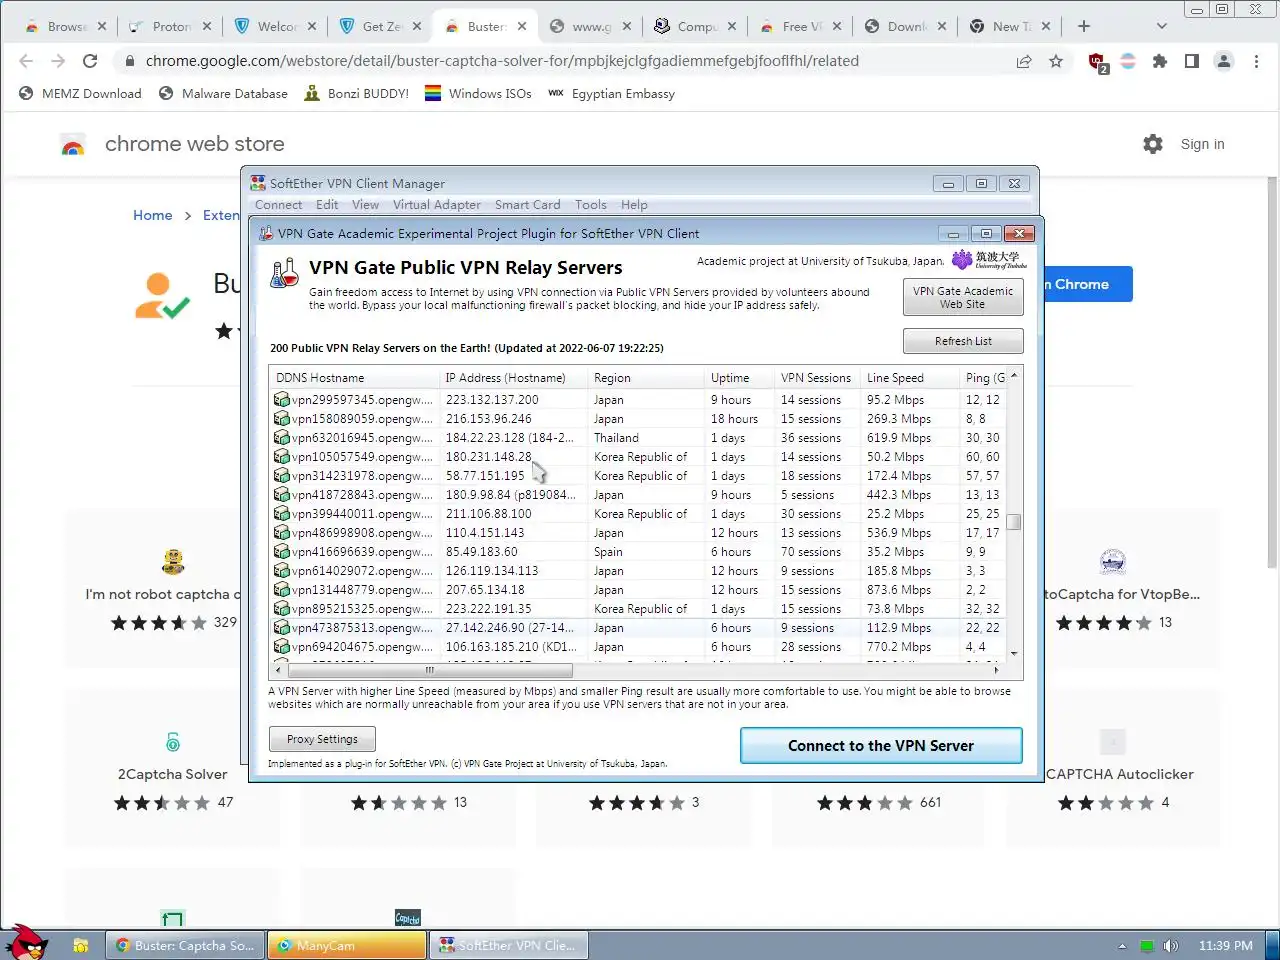Open Chrome three-dot menu
Image resolution: width=1280 pixels, height=960 pixels.
click(x=1257, y=61)
